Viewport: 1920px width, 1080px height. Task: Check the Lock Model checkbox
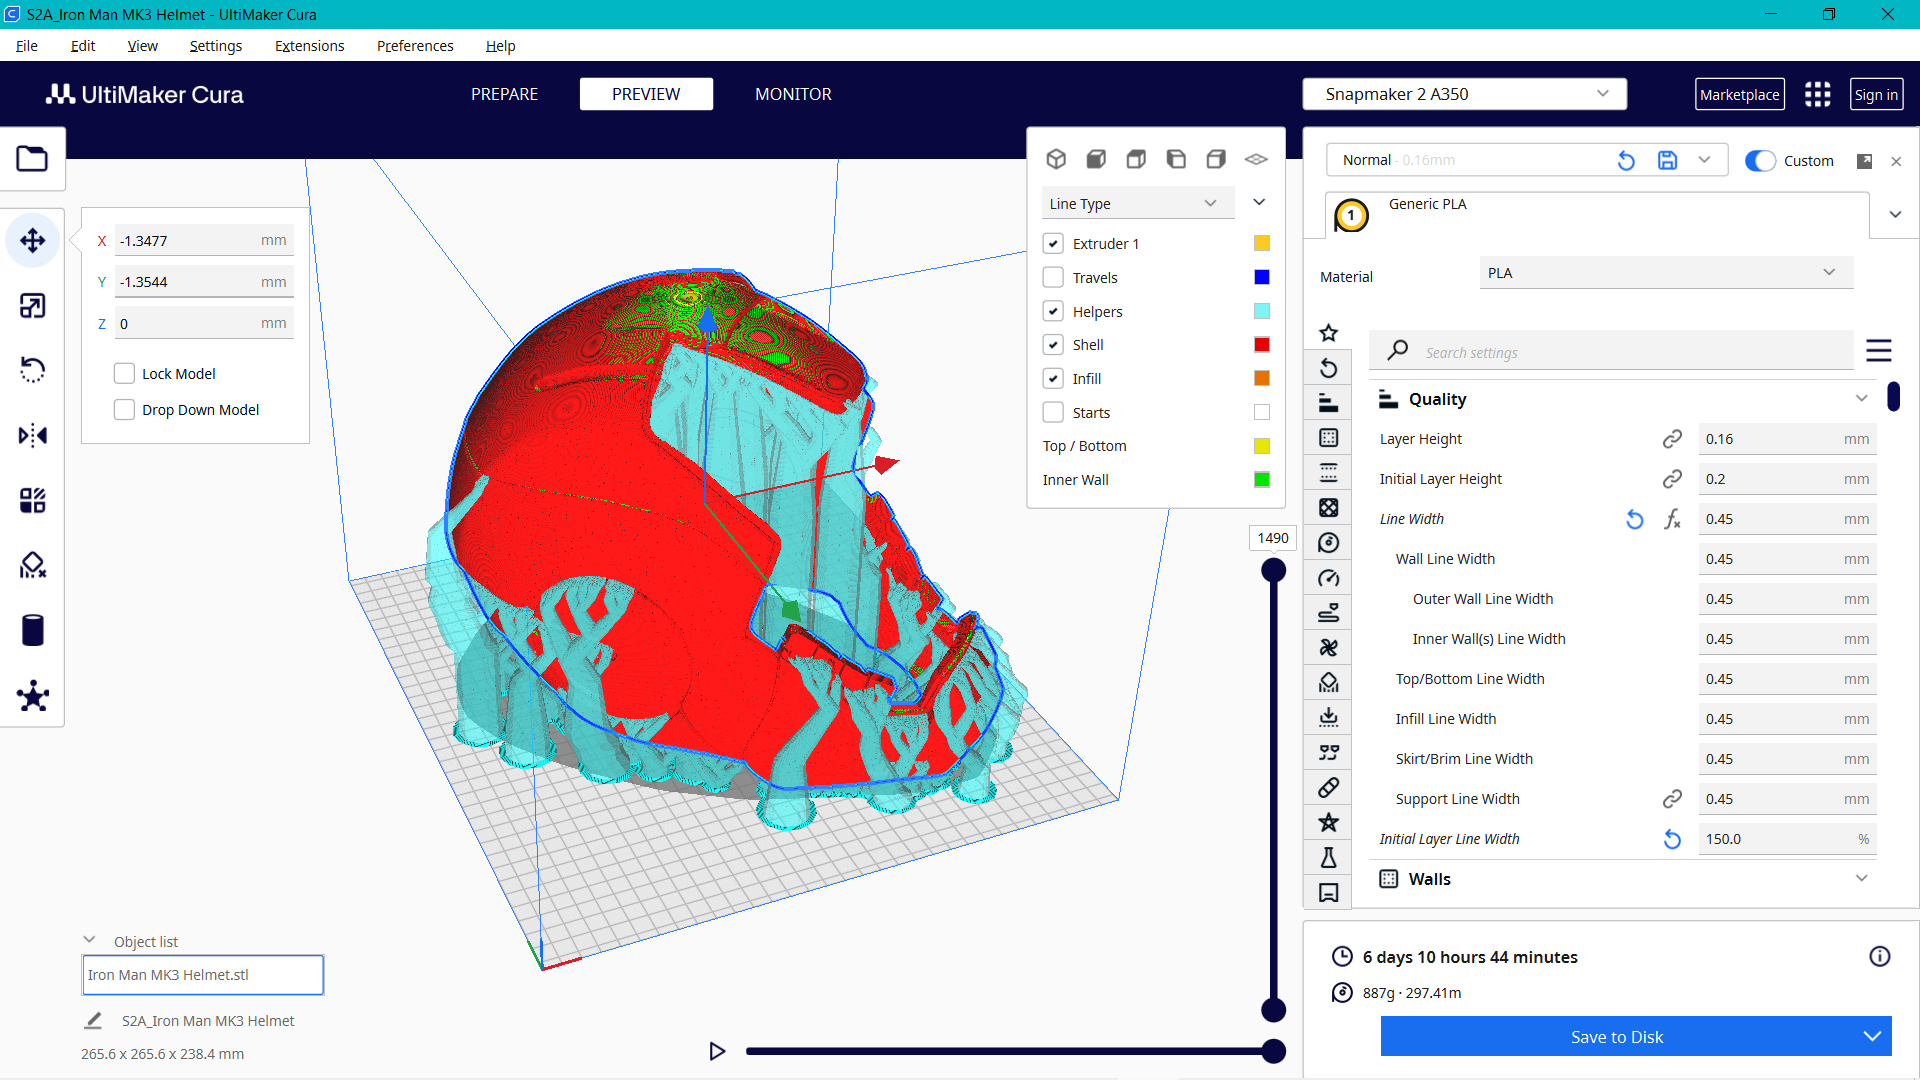(x=124, y=372)
